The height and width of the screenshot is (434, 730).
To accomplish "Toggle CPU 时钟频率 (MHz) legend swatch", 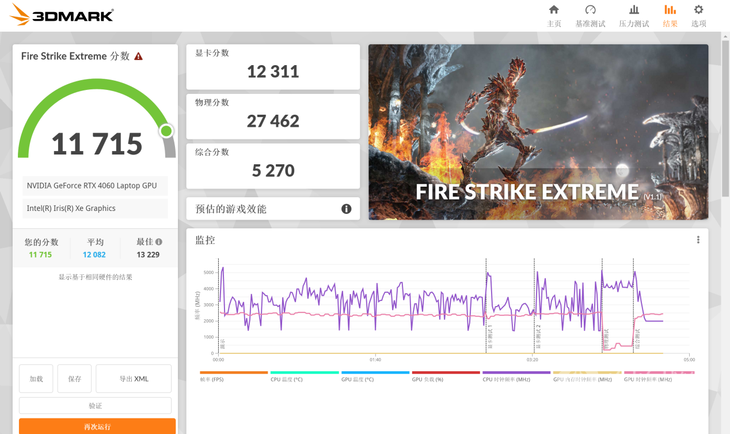I will coord(516,373).
